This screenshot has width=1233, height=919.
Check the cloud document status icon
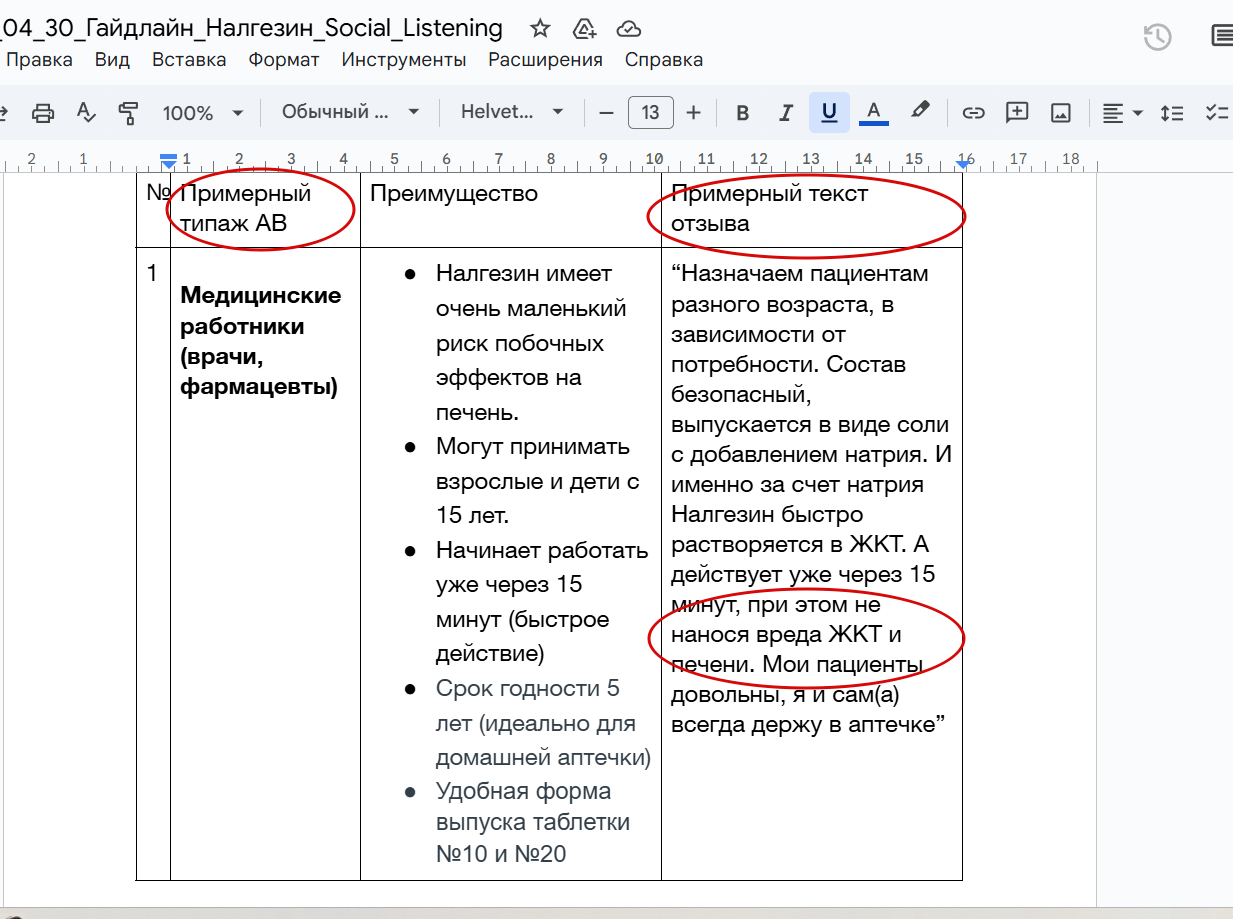click(629, 28)
